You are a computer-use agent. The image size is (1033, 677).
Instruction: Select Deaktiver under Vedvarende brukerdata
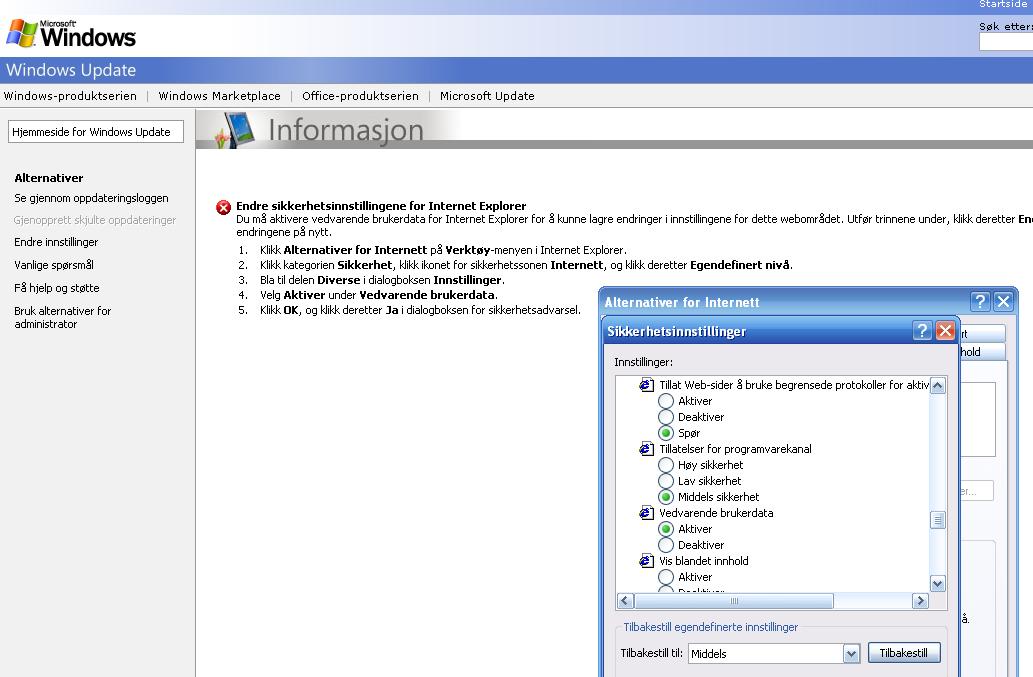666,545
